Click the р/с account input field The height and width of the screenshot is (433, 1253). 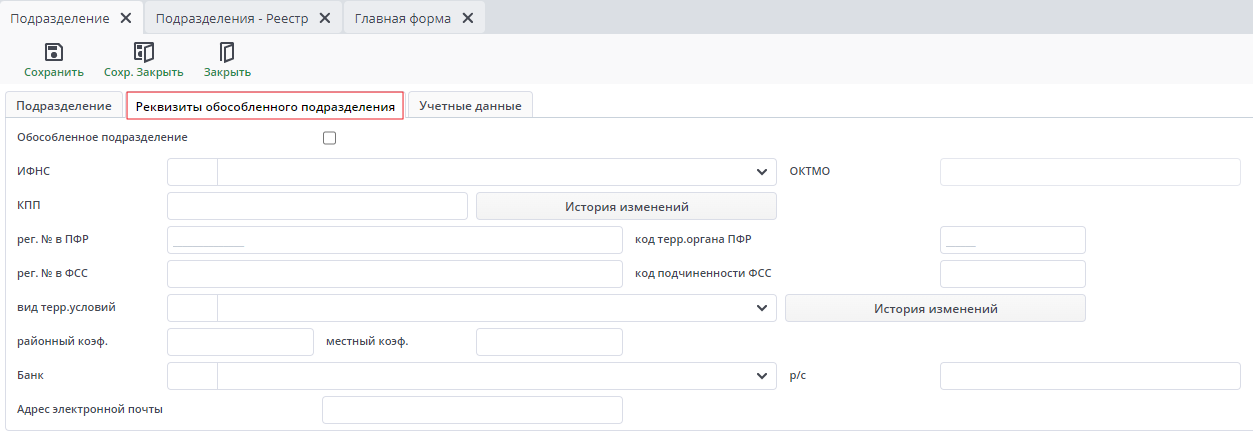point(1089,376)
